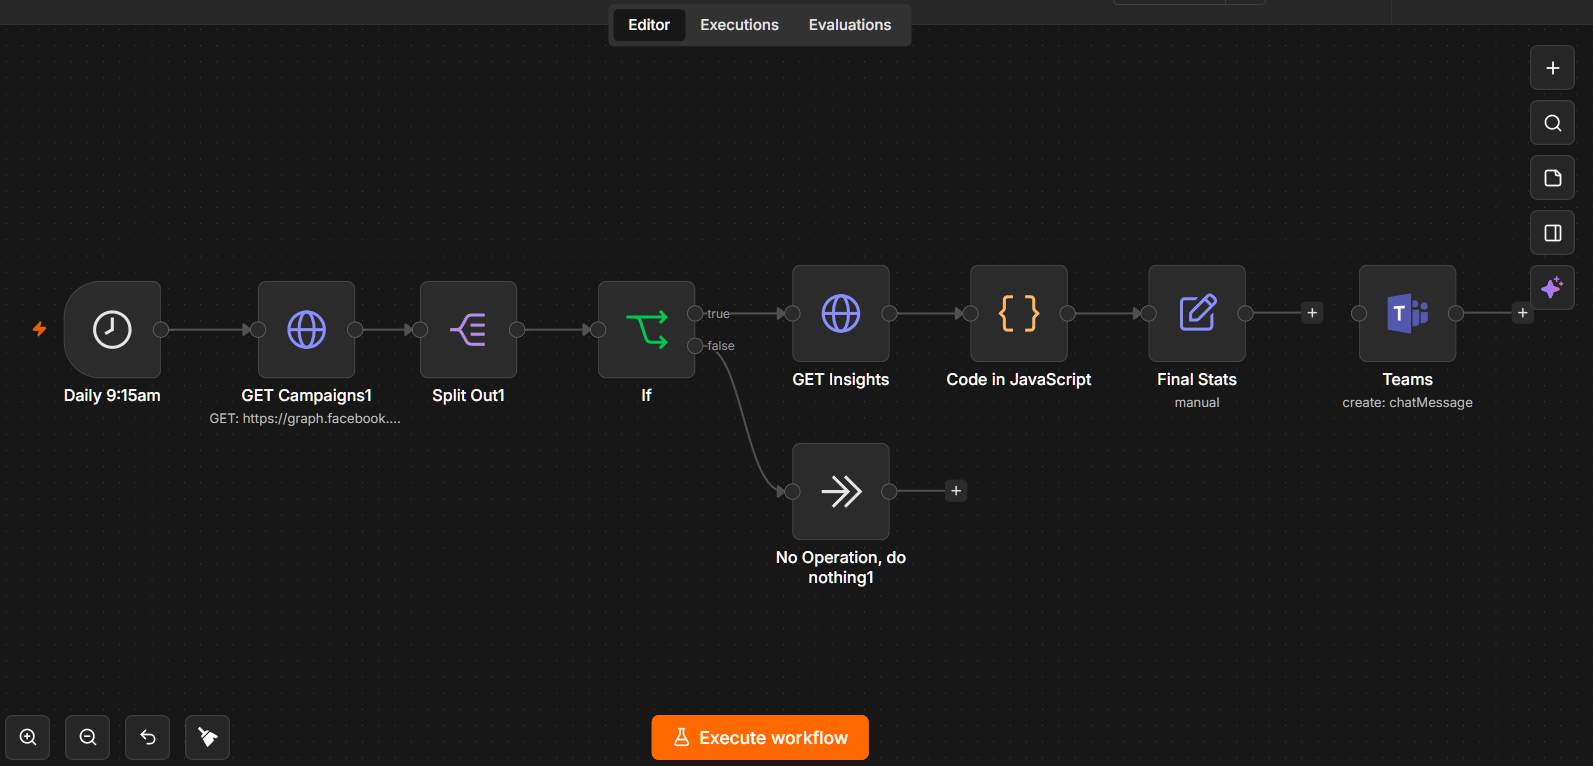Viewport: 1593px width, 766px height.
Task: Click the Code in JavaScript output connector
Action: [x=1067, y=313]
